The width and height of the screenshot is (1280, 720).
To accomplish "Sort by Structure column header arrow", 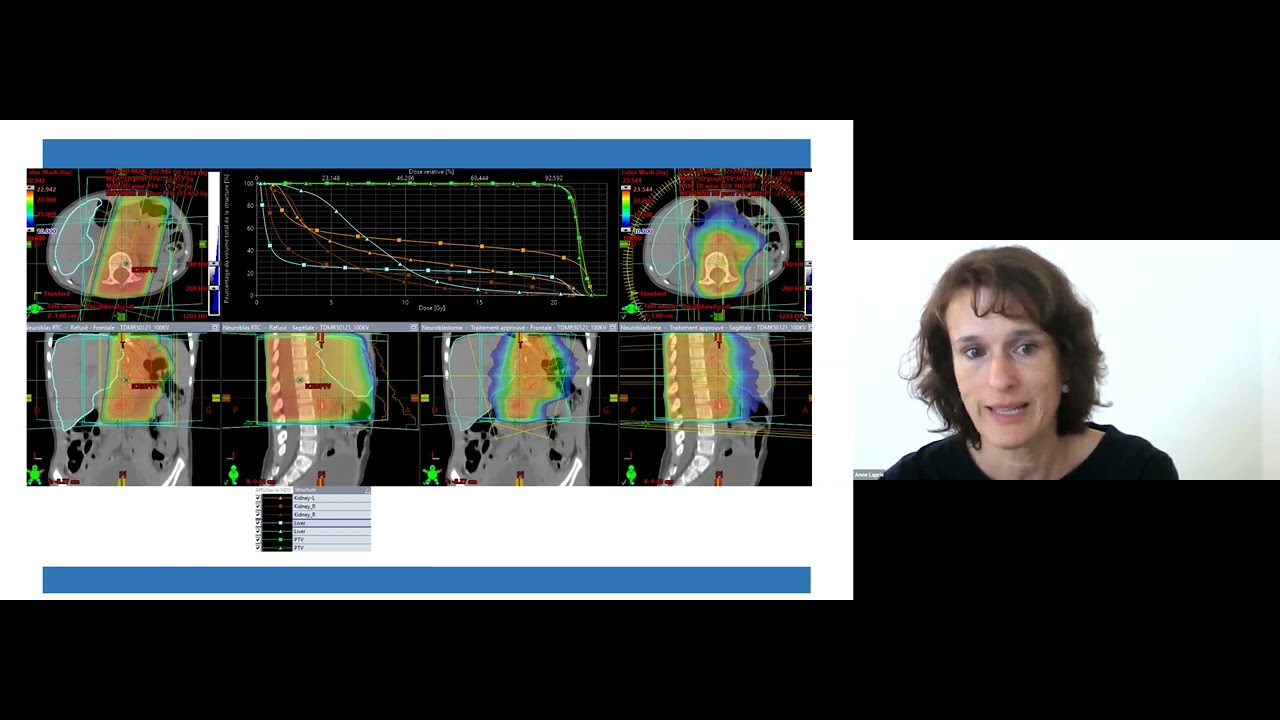I will tap(368, 491).
